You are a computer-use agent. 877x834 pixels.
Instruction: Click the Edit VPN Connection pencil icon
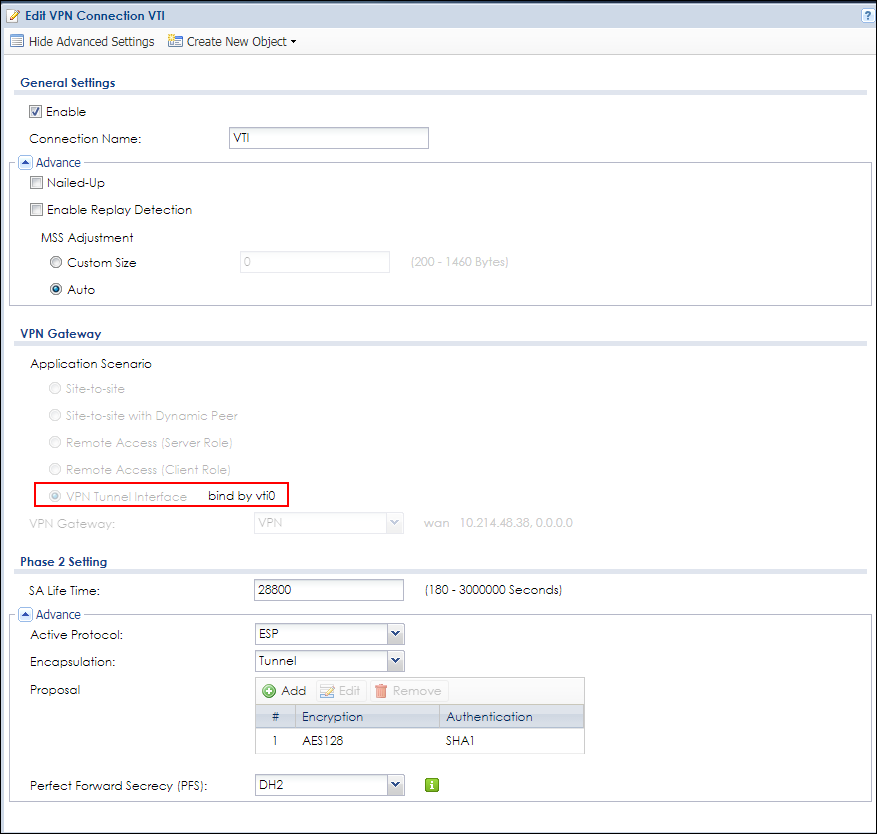tap(13, 15)
